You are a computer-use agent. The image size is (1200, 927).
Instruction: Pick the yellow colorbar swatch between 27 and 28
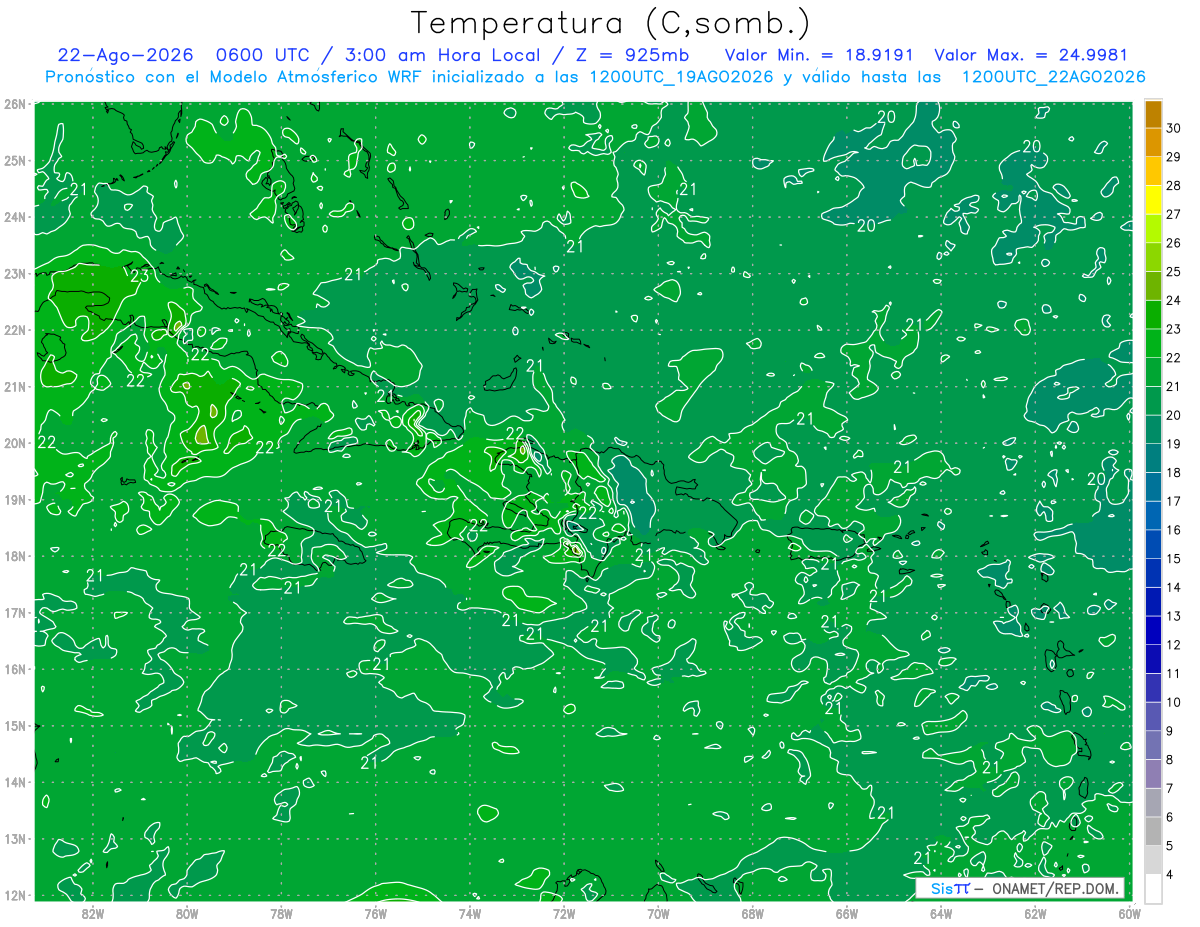click(1154, 199)
